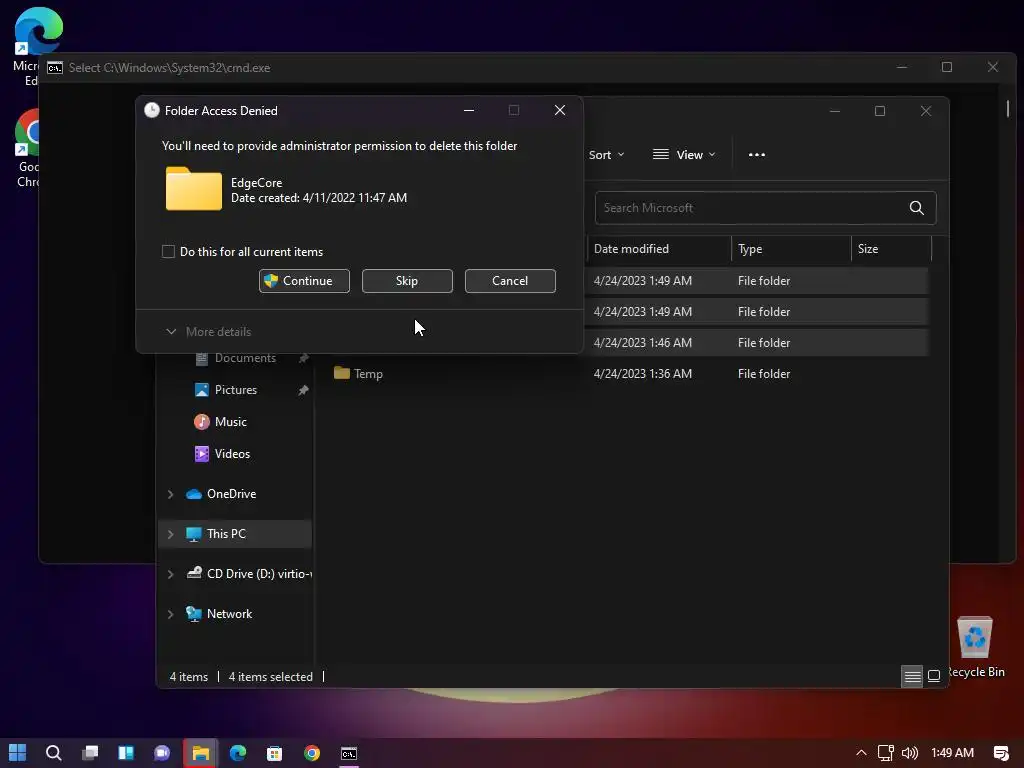Expand the CD Drive (D:) tree node

[x=170, y=574]
